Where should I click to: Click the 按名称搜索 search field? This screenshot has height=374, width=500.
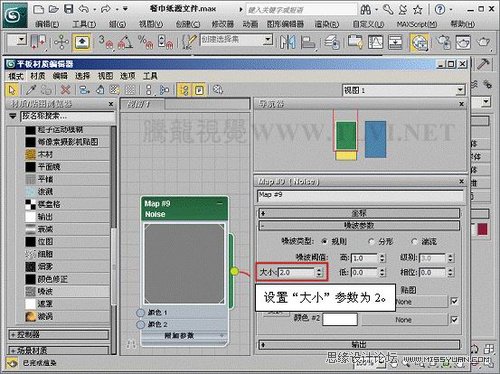point(68,116)
